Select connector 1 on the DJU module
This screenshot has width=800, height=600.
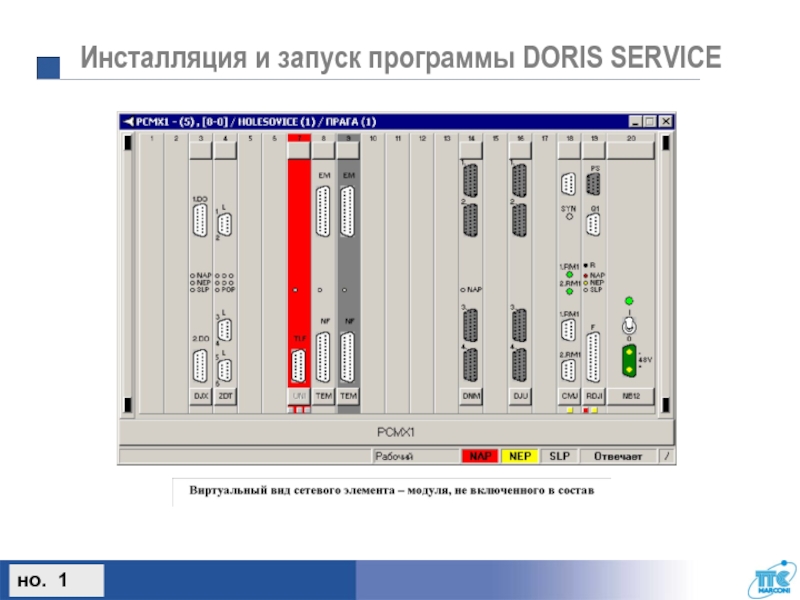pos(519,180)
